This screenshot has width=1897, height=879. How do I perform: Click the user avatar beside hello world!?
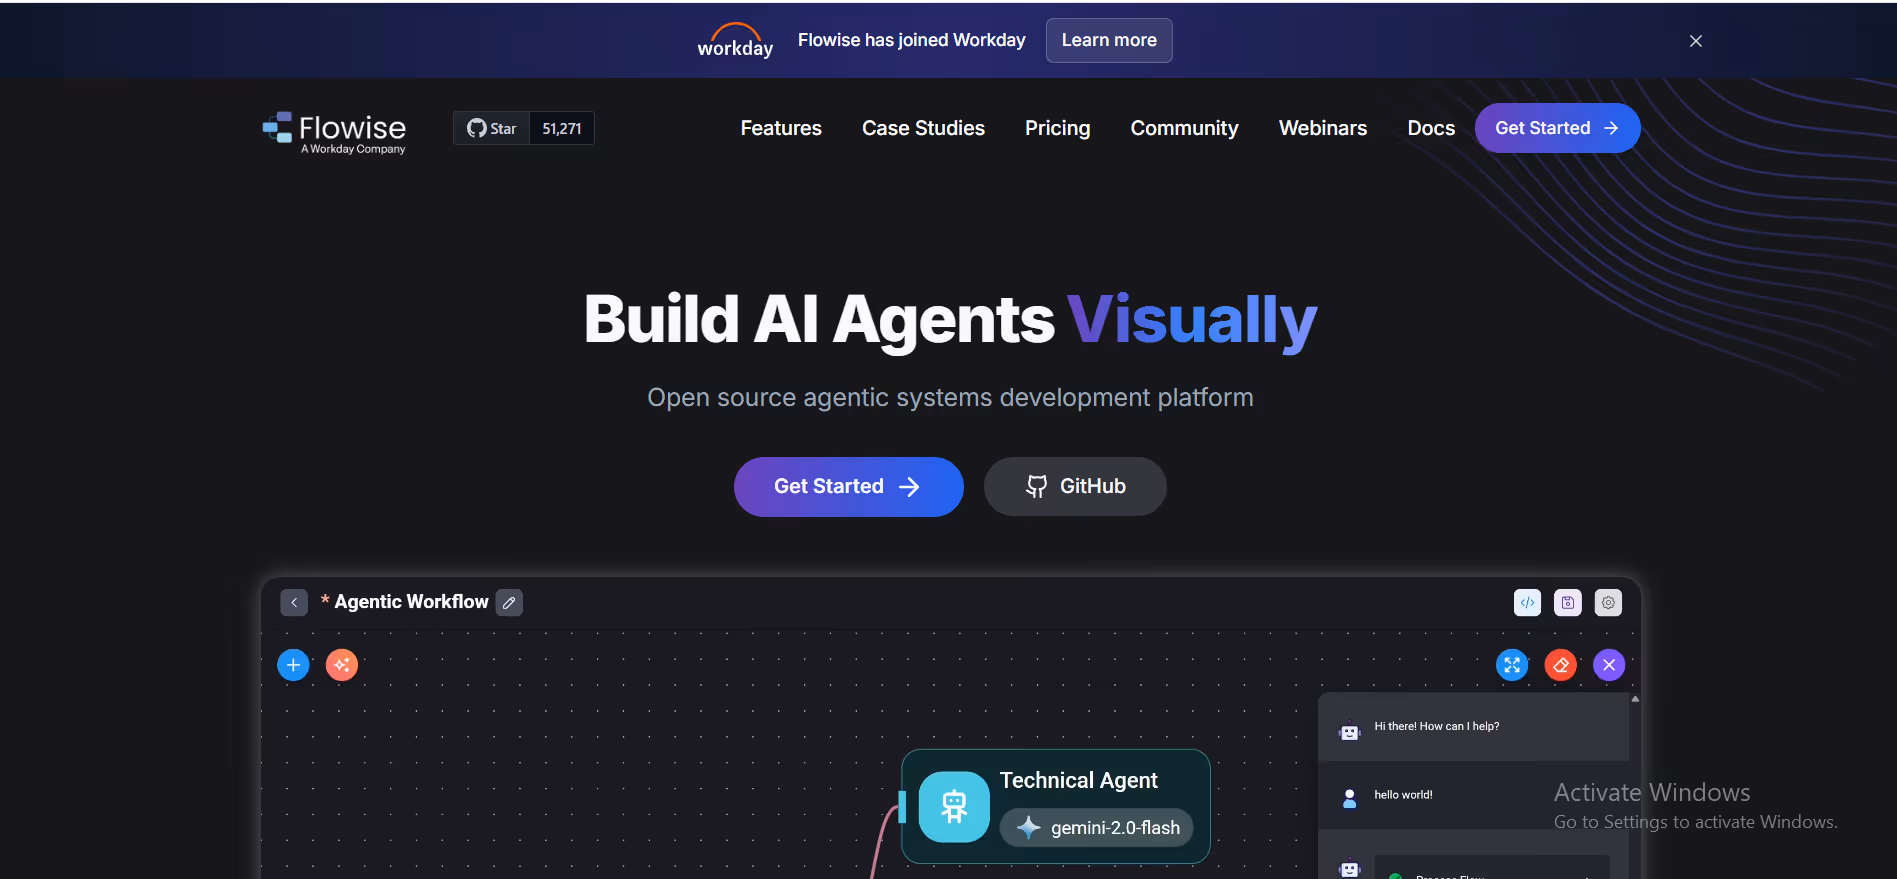1349,797
